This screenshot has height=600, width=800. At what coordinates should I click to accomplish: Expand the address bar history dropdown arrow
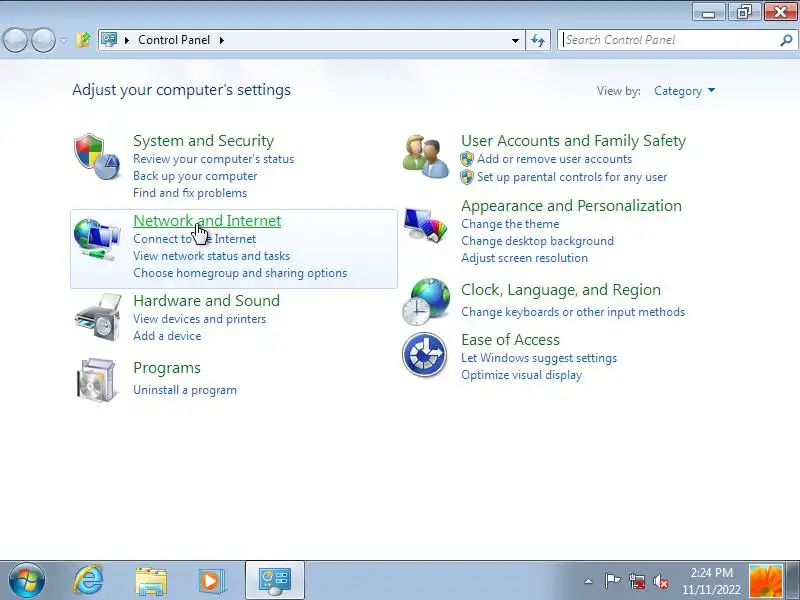pyautogui.click(x=515, y=40)
